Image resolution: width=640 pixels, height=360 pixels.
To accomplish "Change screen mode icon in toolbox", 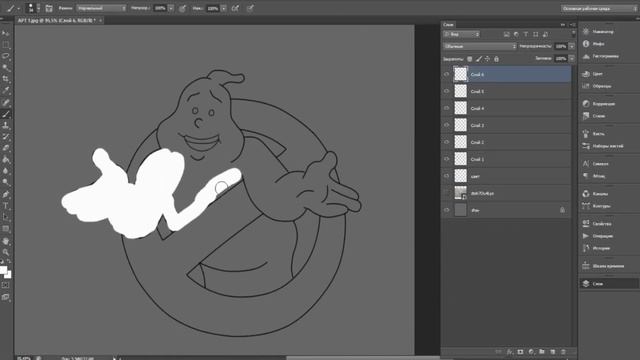I will 5,297.
